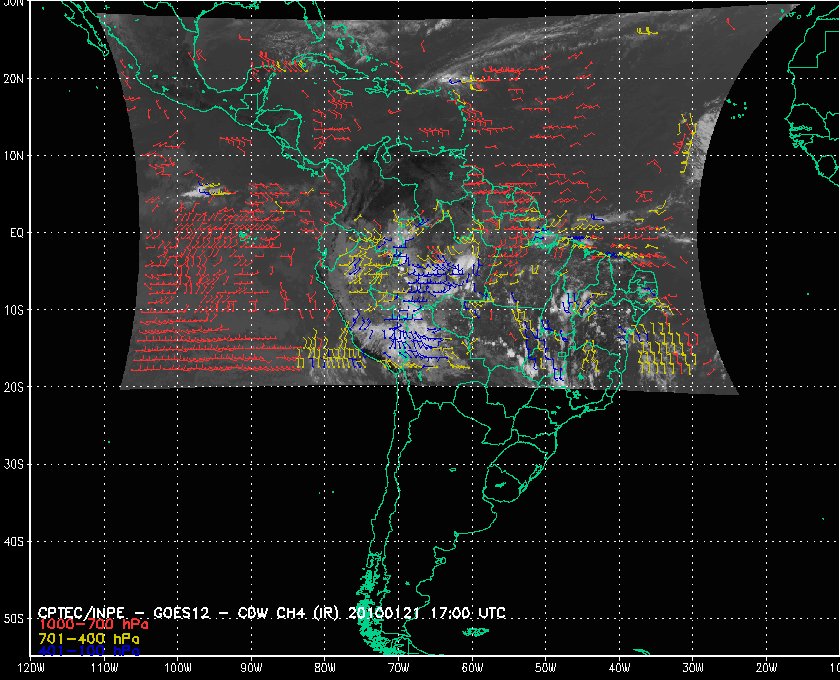
Task: Click the 40S latitude axis label
Action: pos(14,542)
